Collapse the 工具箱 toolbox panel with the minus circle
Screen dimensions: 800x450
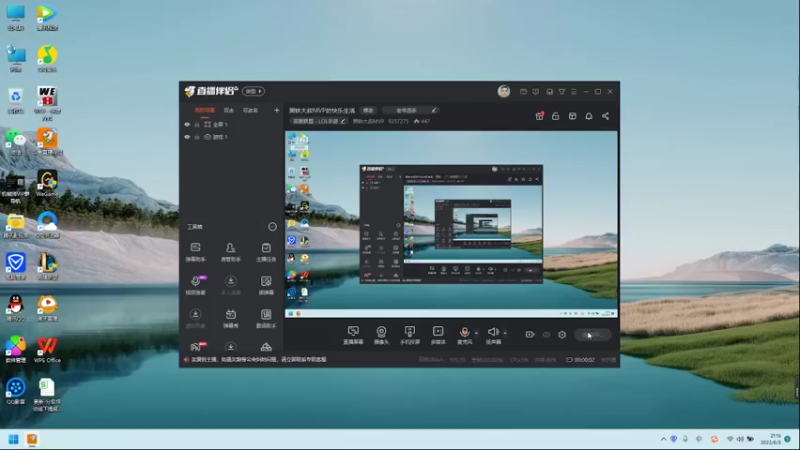272,227
